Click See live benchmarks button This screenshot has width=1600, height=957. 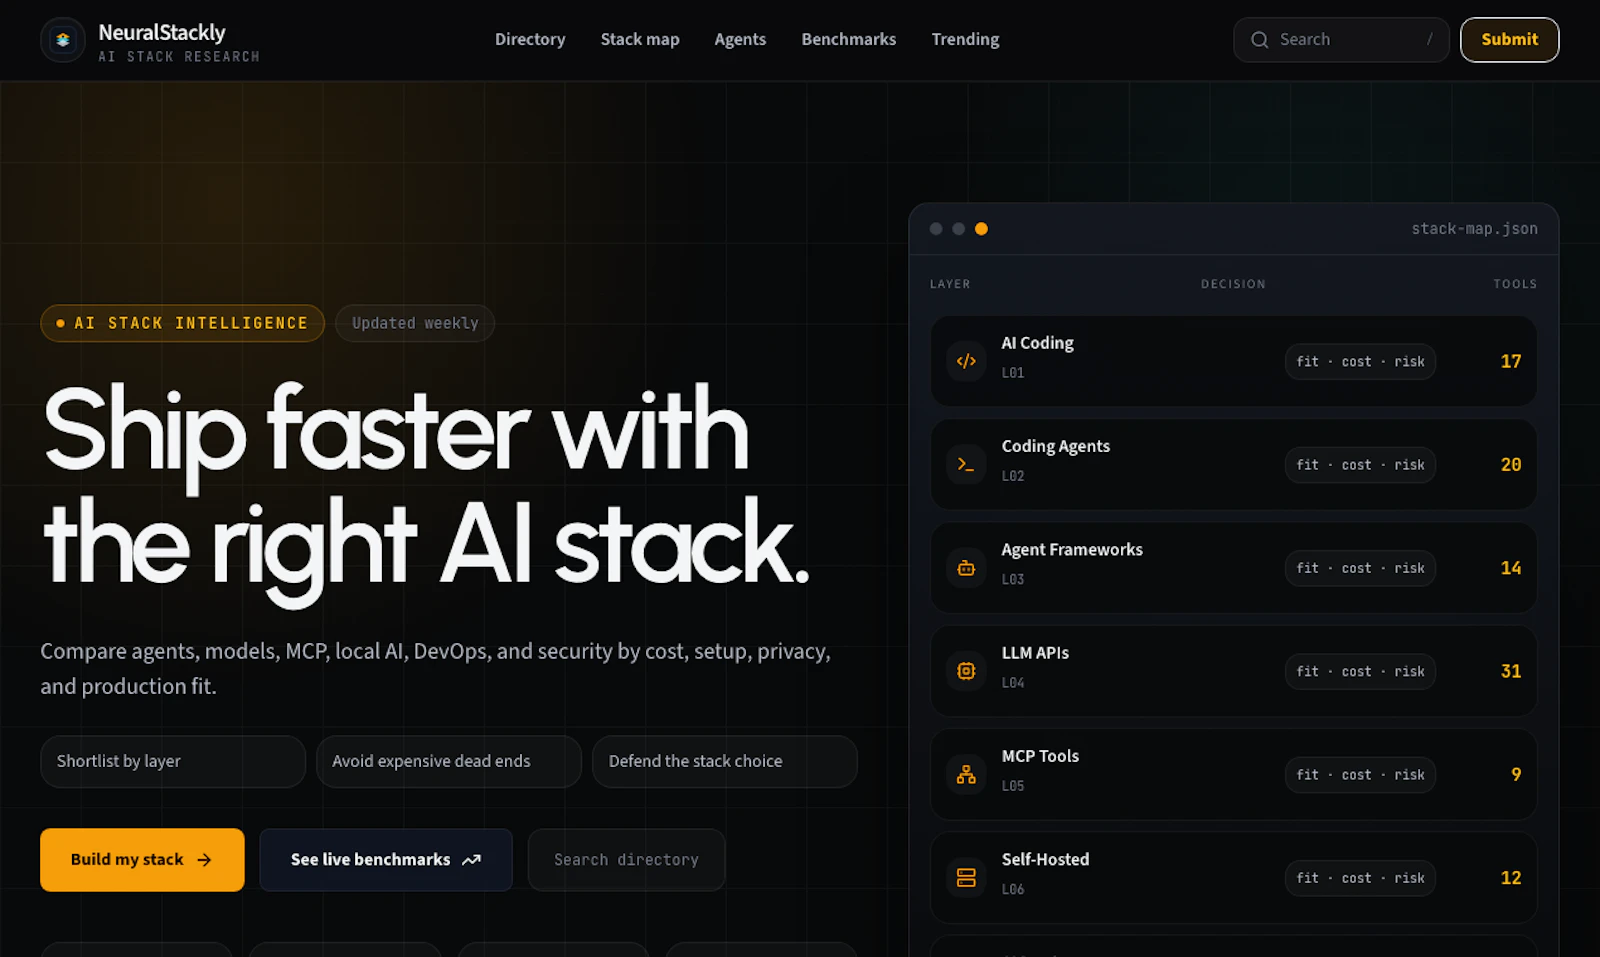pyautogui.click(x=386, y=860)
